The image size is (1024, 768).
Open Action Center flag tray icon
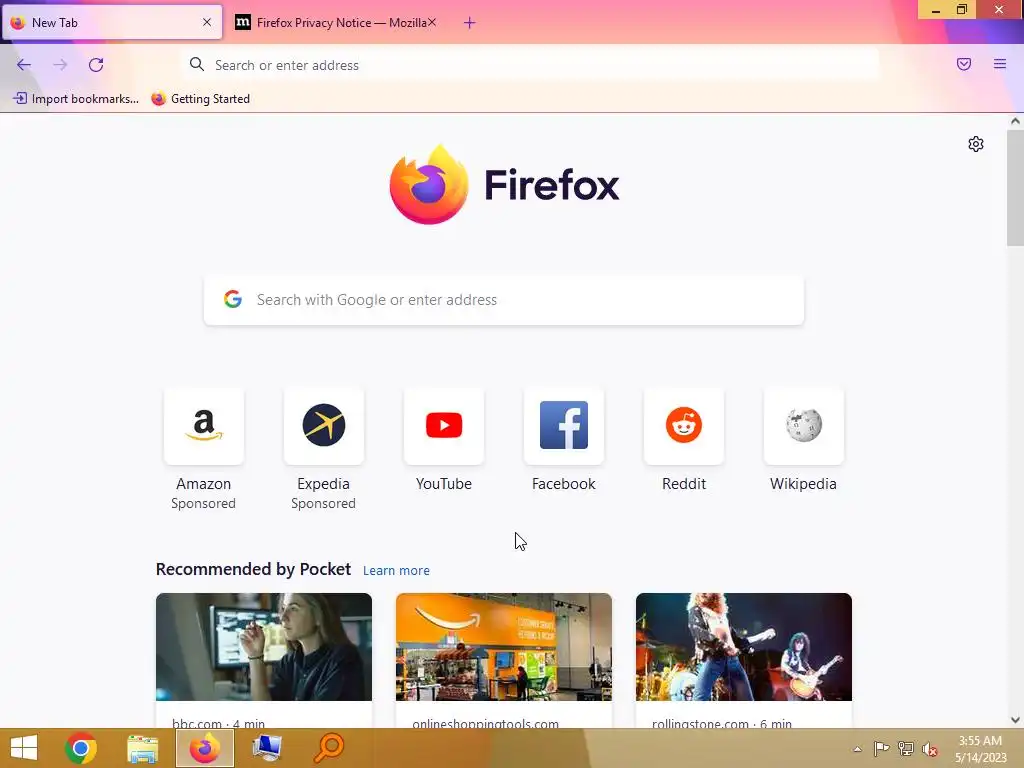pyautogui.click(x=881, y=748)
